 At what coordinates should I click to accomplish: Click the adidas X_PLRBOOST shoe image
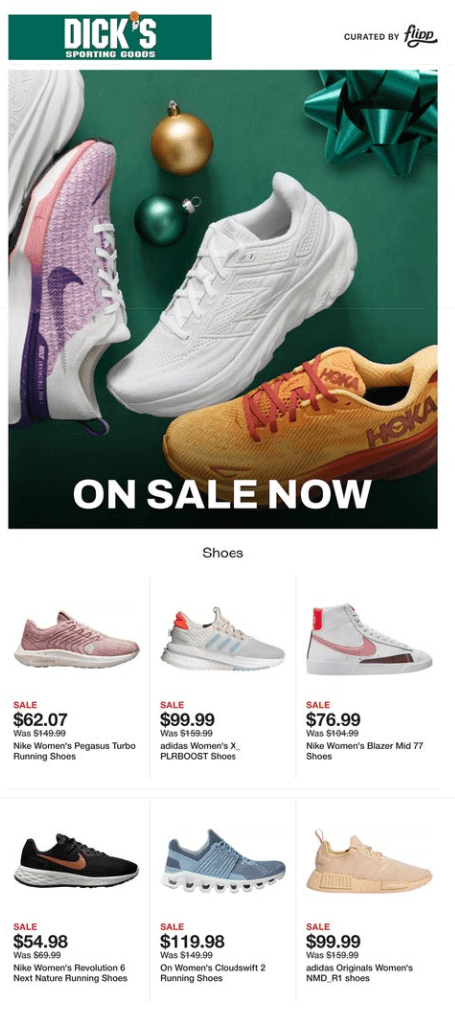point(223,639)
